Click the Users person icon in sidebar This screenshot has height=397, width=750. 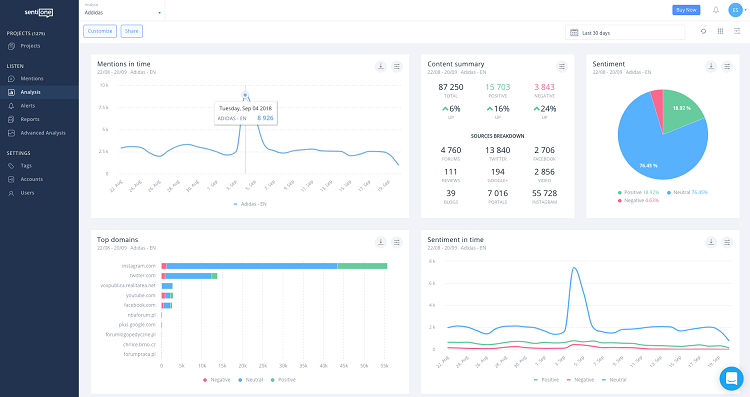(11, 193)
